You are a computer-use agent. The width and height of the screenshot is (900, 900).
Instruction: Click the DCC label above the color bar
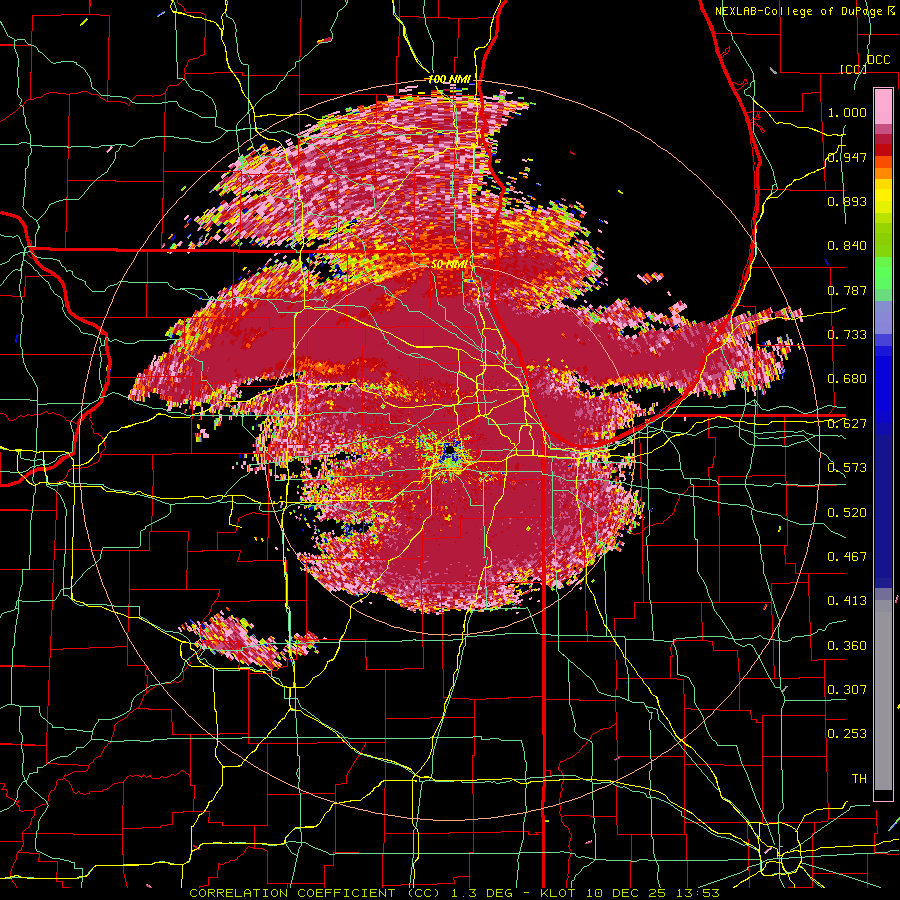[x=879, y=60]
